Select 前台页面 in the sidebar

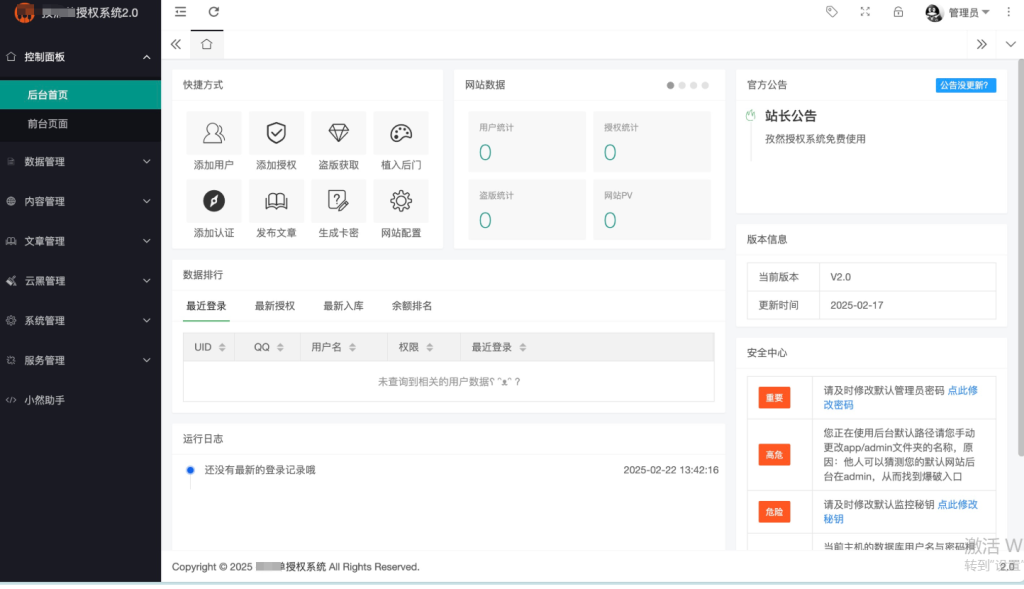click(x=48, y=124)
